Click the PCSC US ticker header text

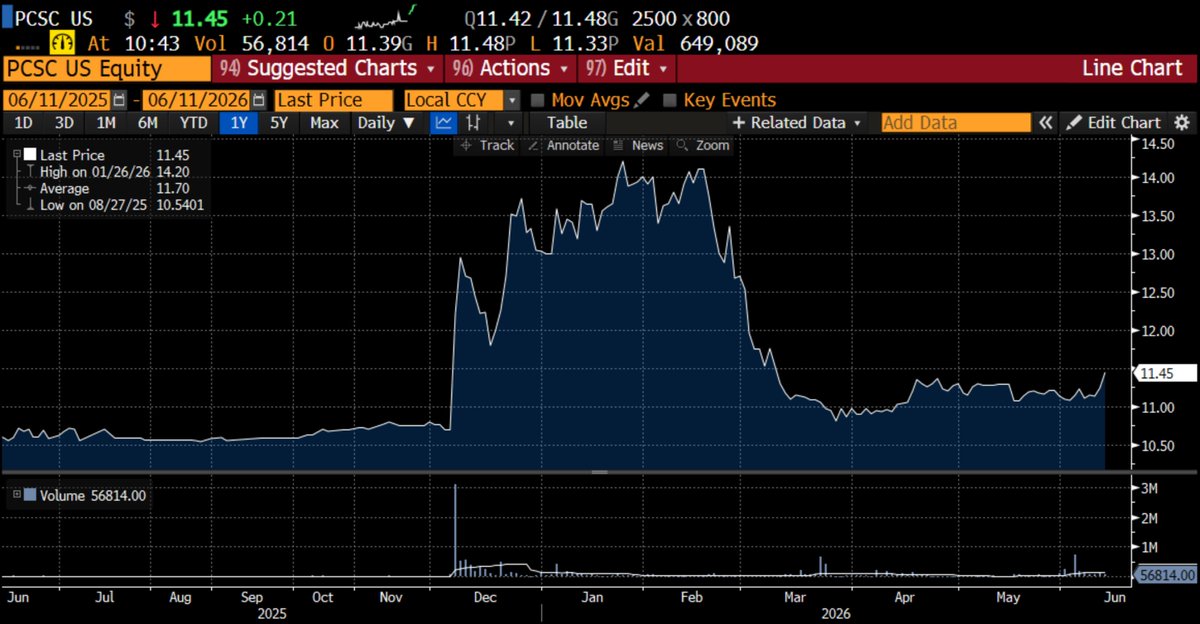click(56, 19)
